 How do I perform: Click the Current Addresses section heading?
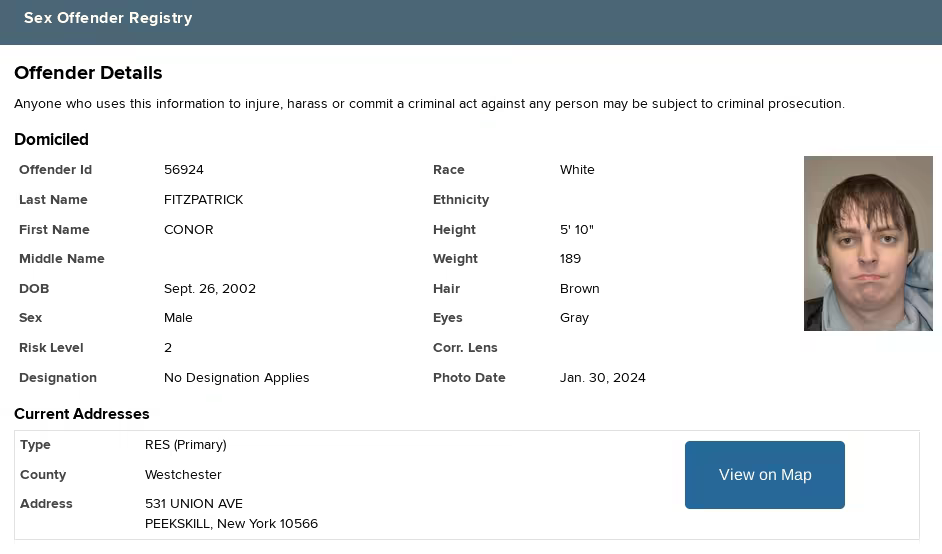82,414
